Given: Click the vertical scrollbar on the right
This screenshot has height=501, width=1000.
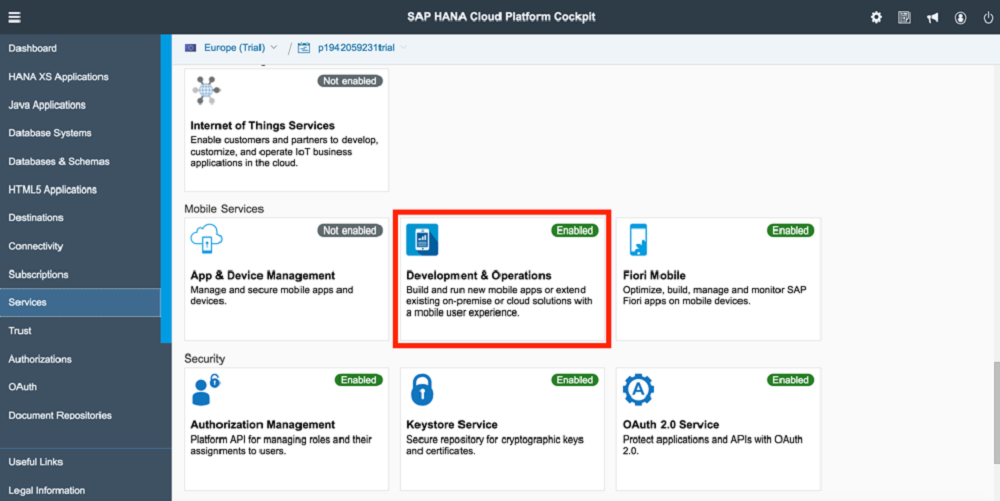Looking at the screenshot, I should (x=996, y=413).
